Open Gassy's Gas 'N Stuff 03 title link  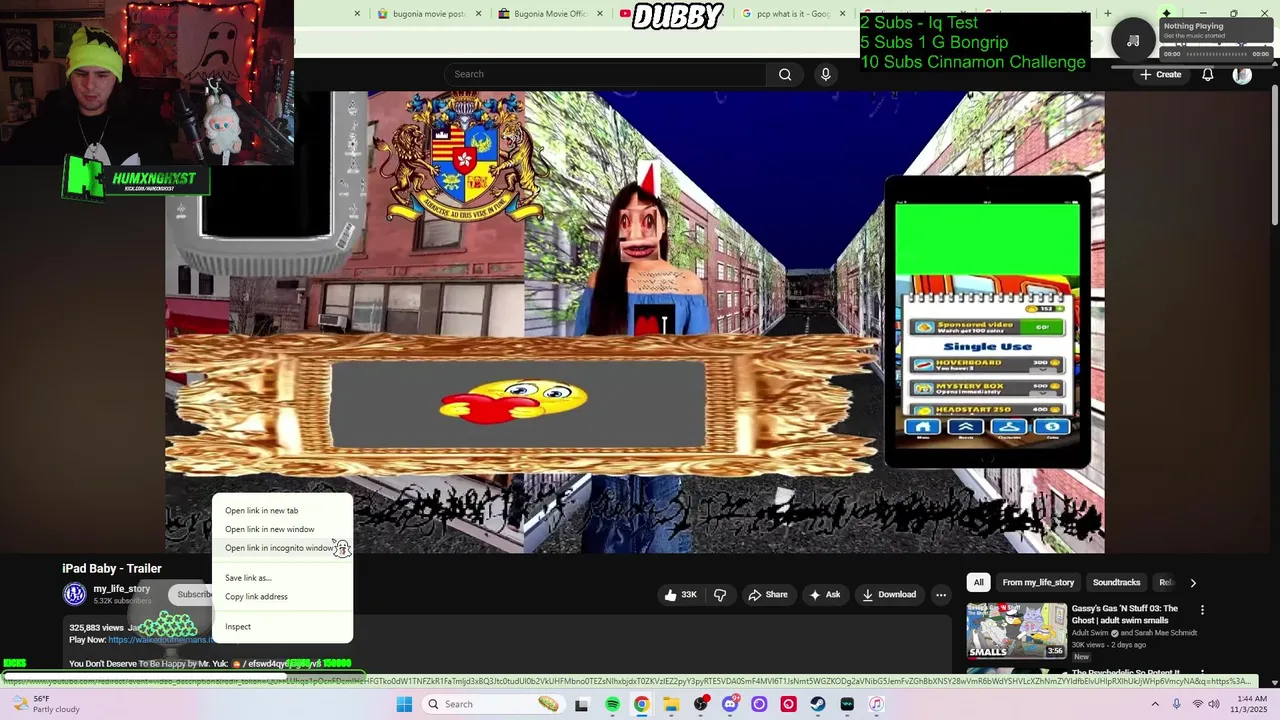click(1124, 615)
